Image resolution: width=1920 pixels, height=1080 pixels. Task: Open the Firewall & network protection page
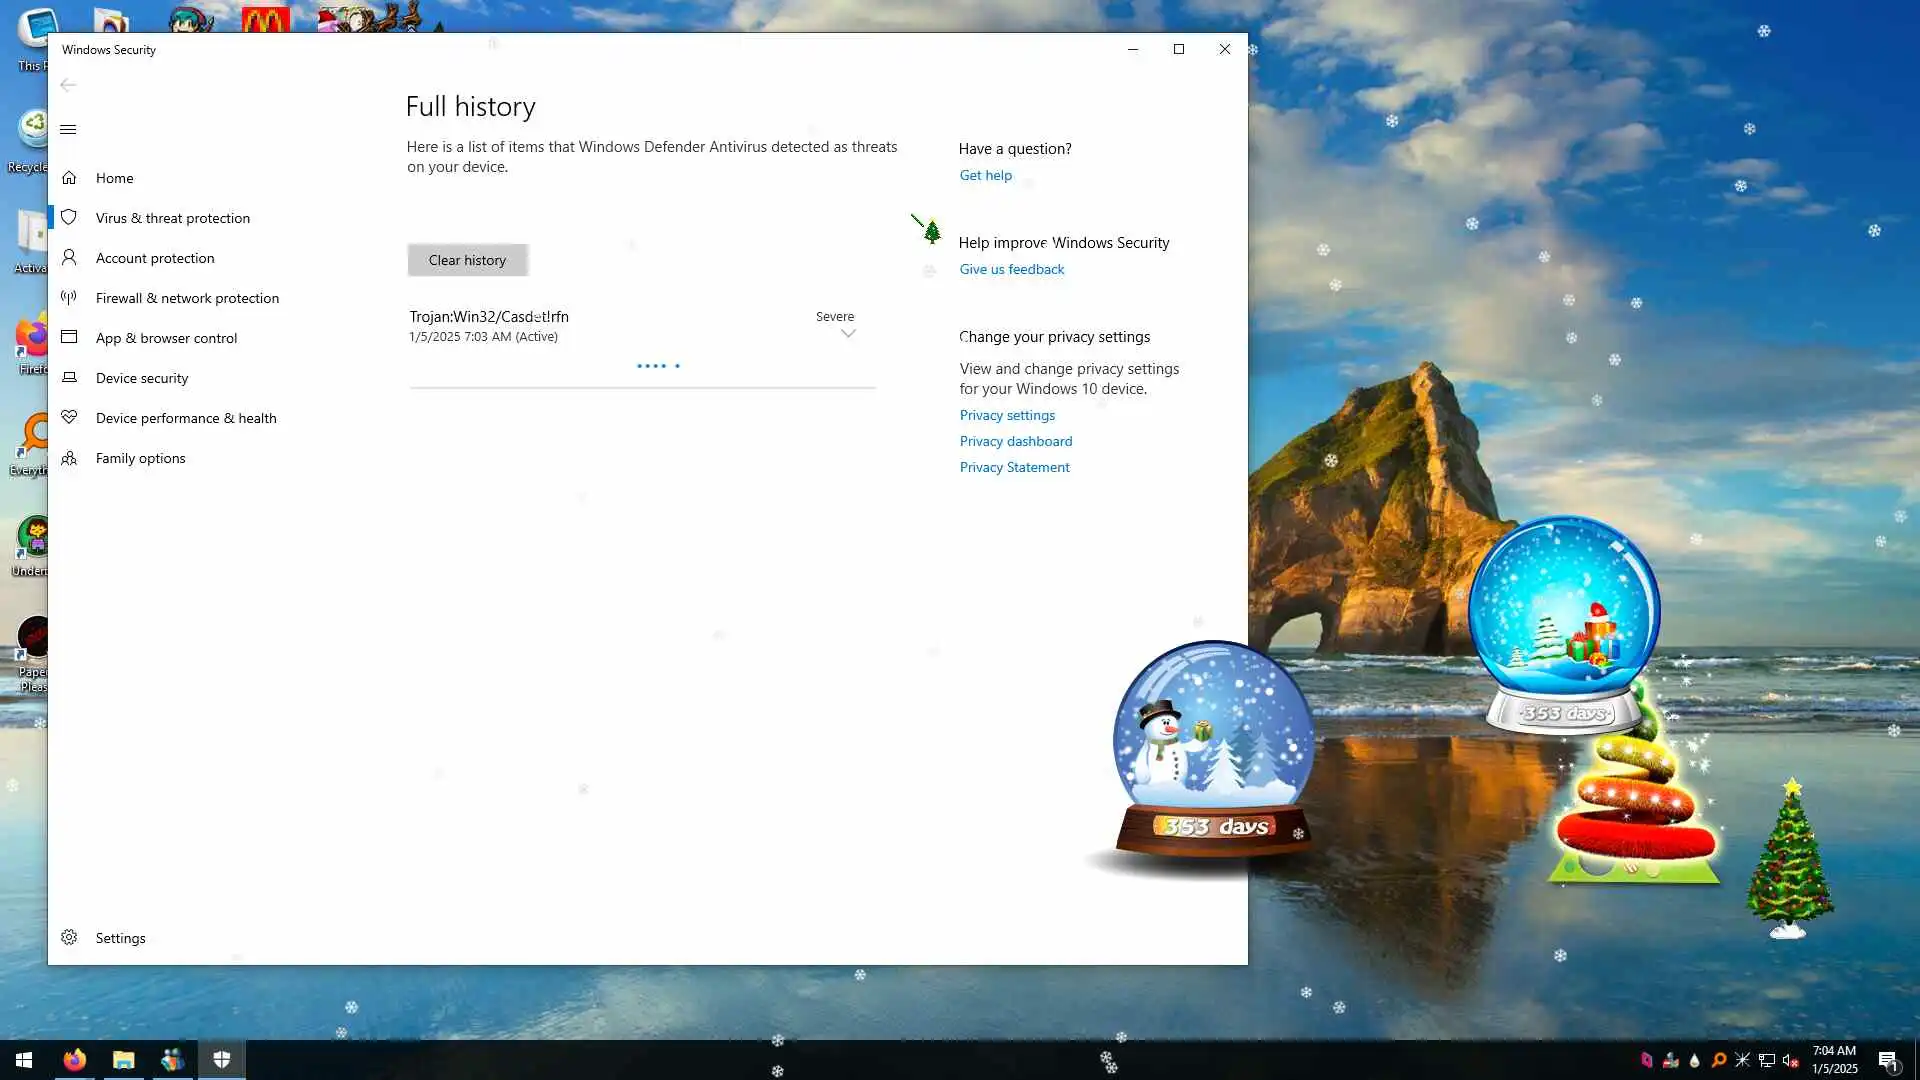point(187,298)
